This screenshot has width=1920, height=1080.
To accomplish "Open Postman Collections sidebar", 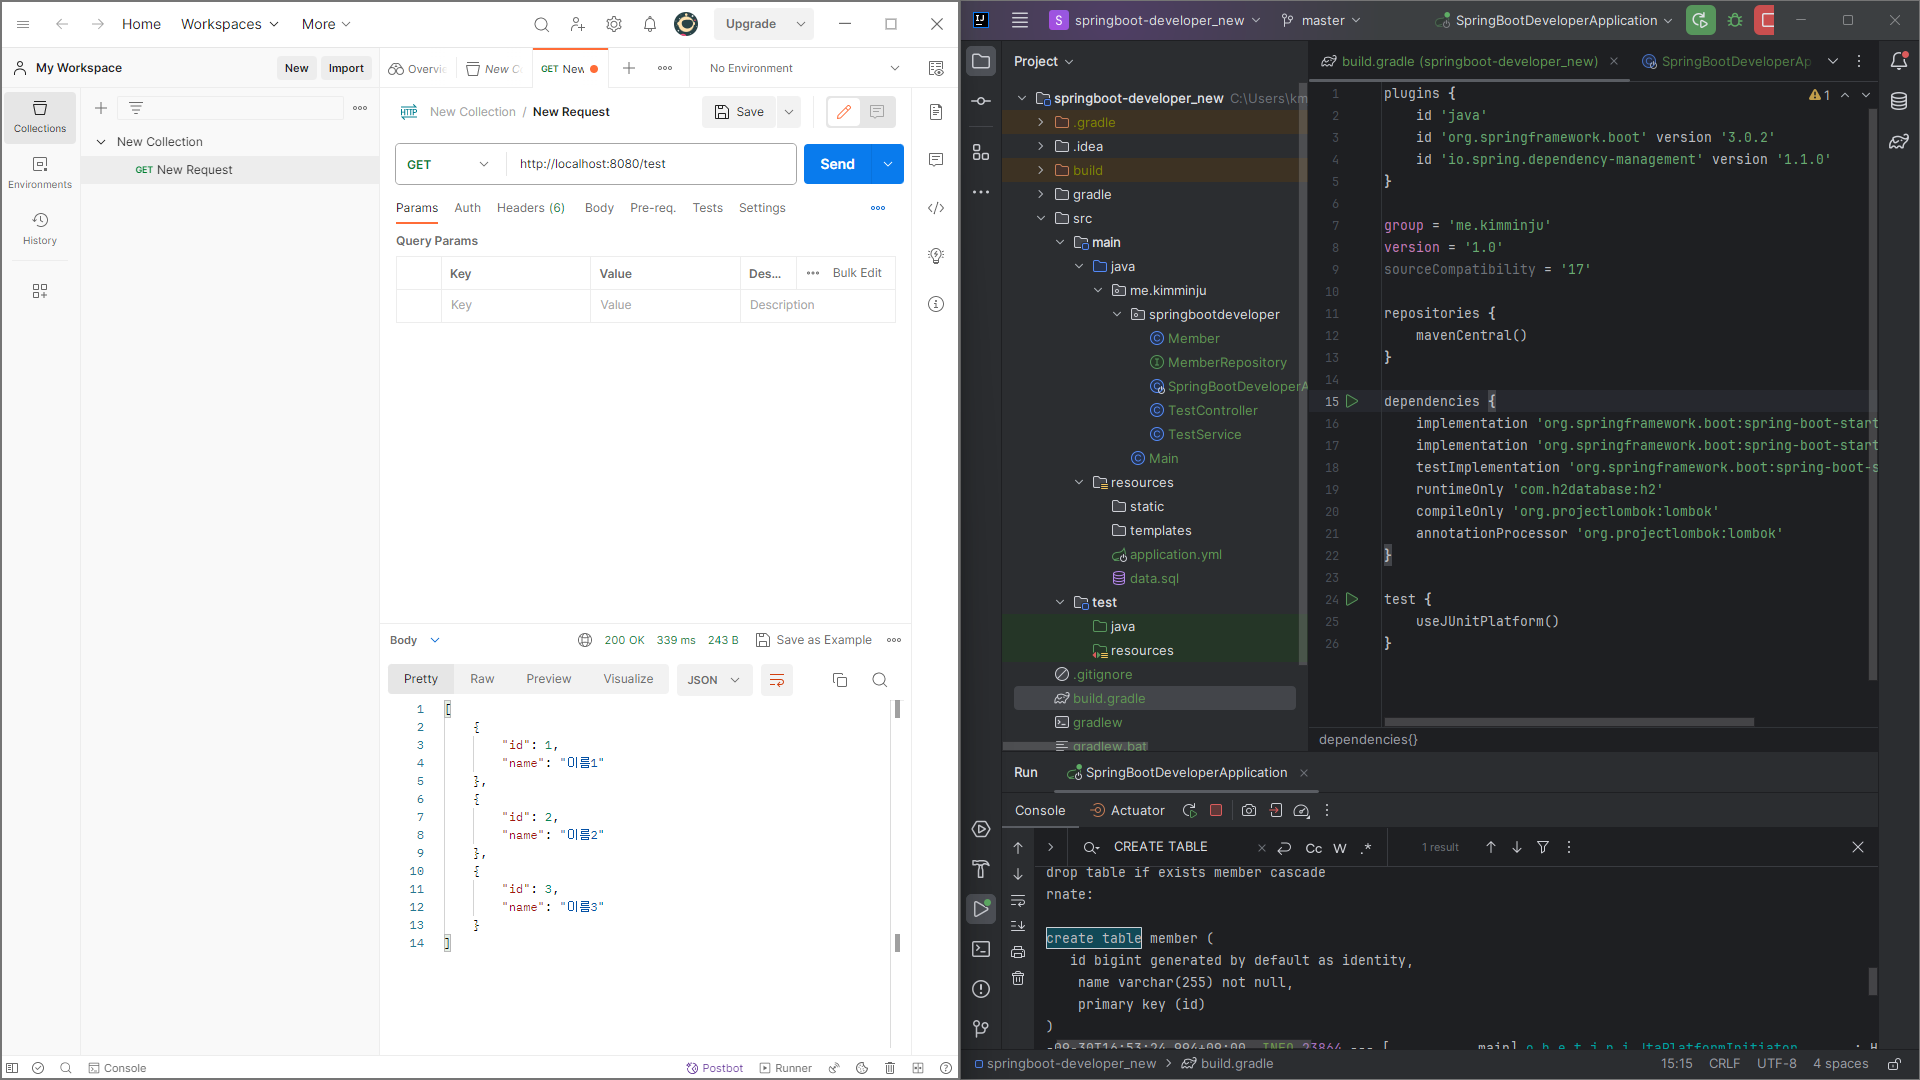I will coord(40,117).
